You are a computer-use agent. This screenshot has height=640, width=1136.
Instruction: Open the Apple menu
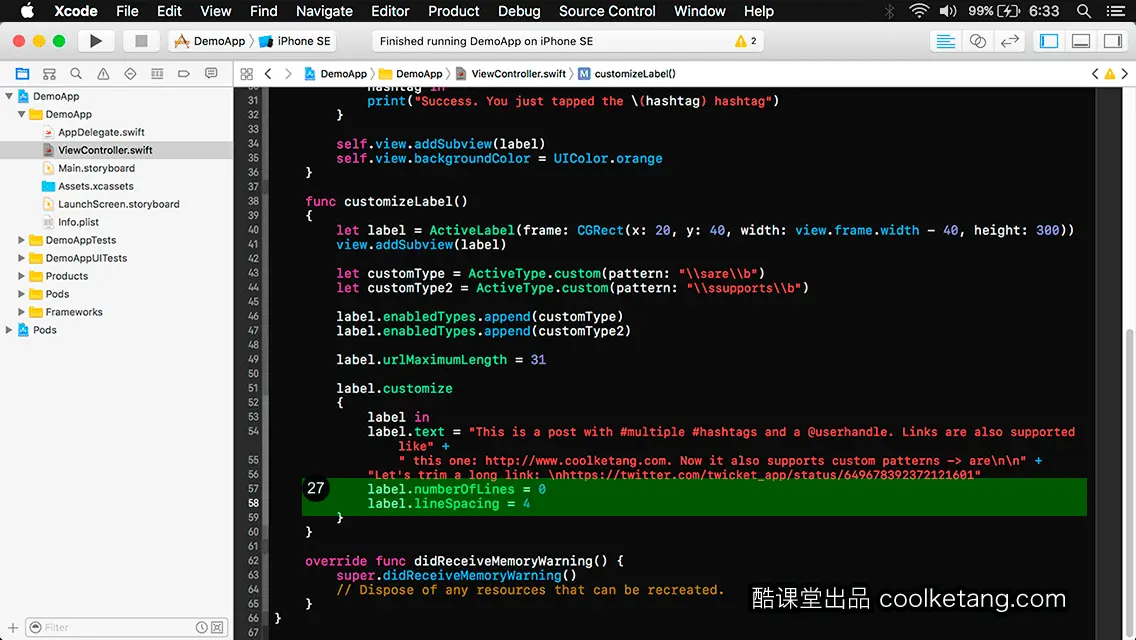(27, 11)
